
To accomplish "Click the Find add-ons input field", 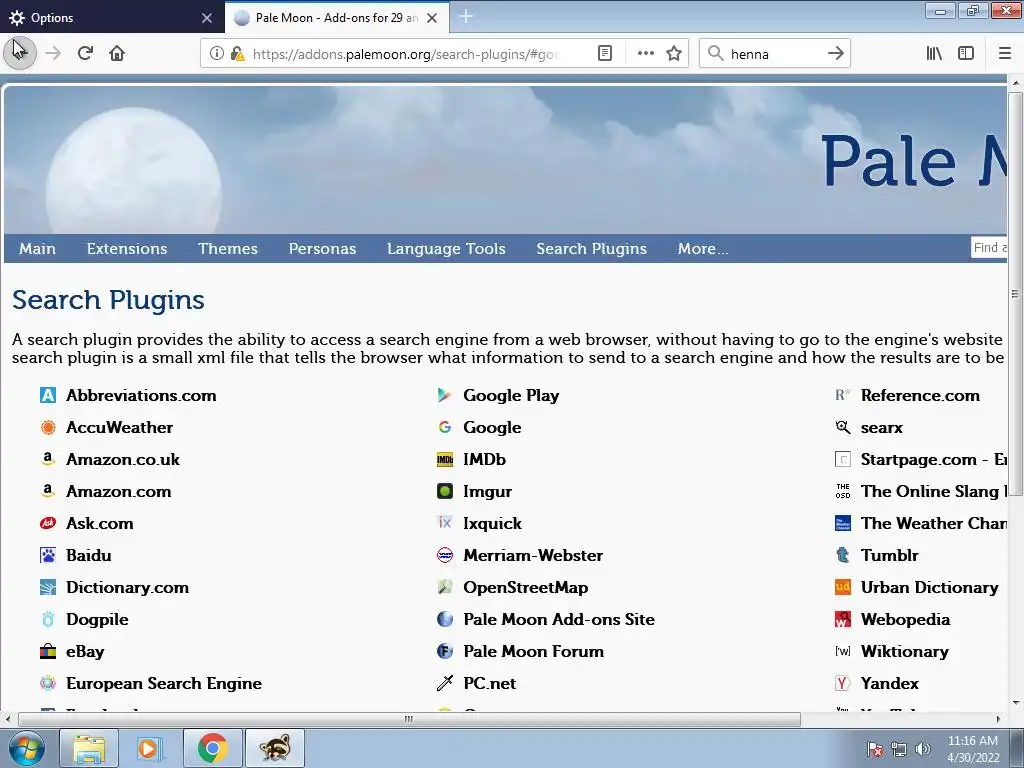I will coord(989,248).
